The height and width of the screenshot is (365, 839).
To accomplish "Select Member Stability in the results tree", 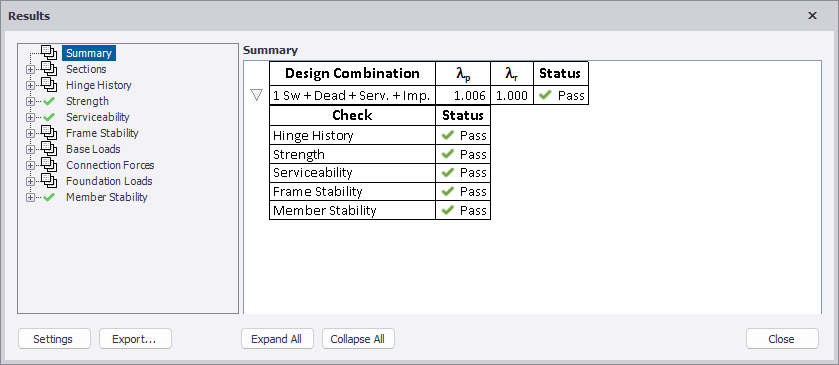I will 106,197.
